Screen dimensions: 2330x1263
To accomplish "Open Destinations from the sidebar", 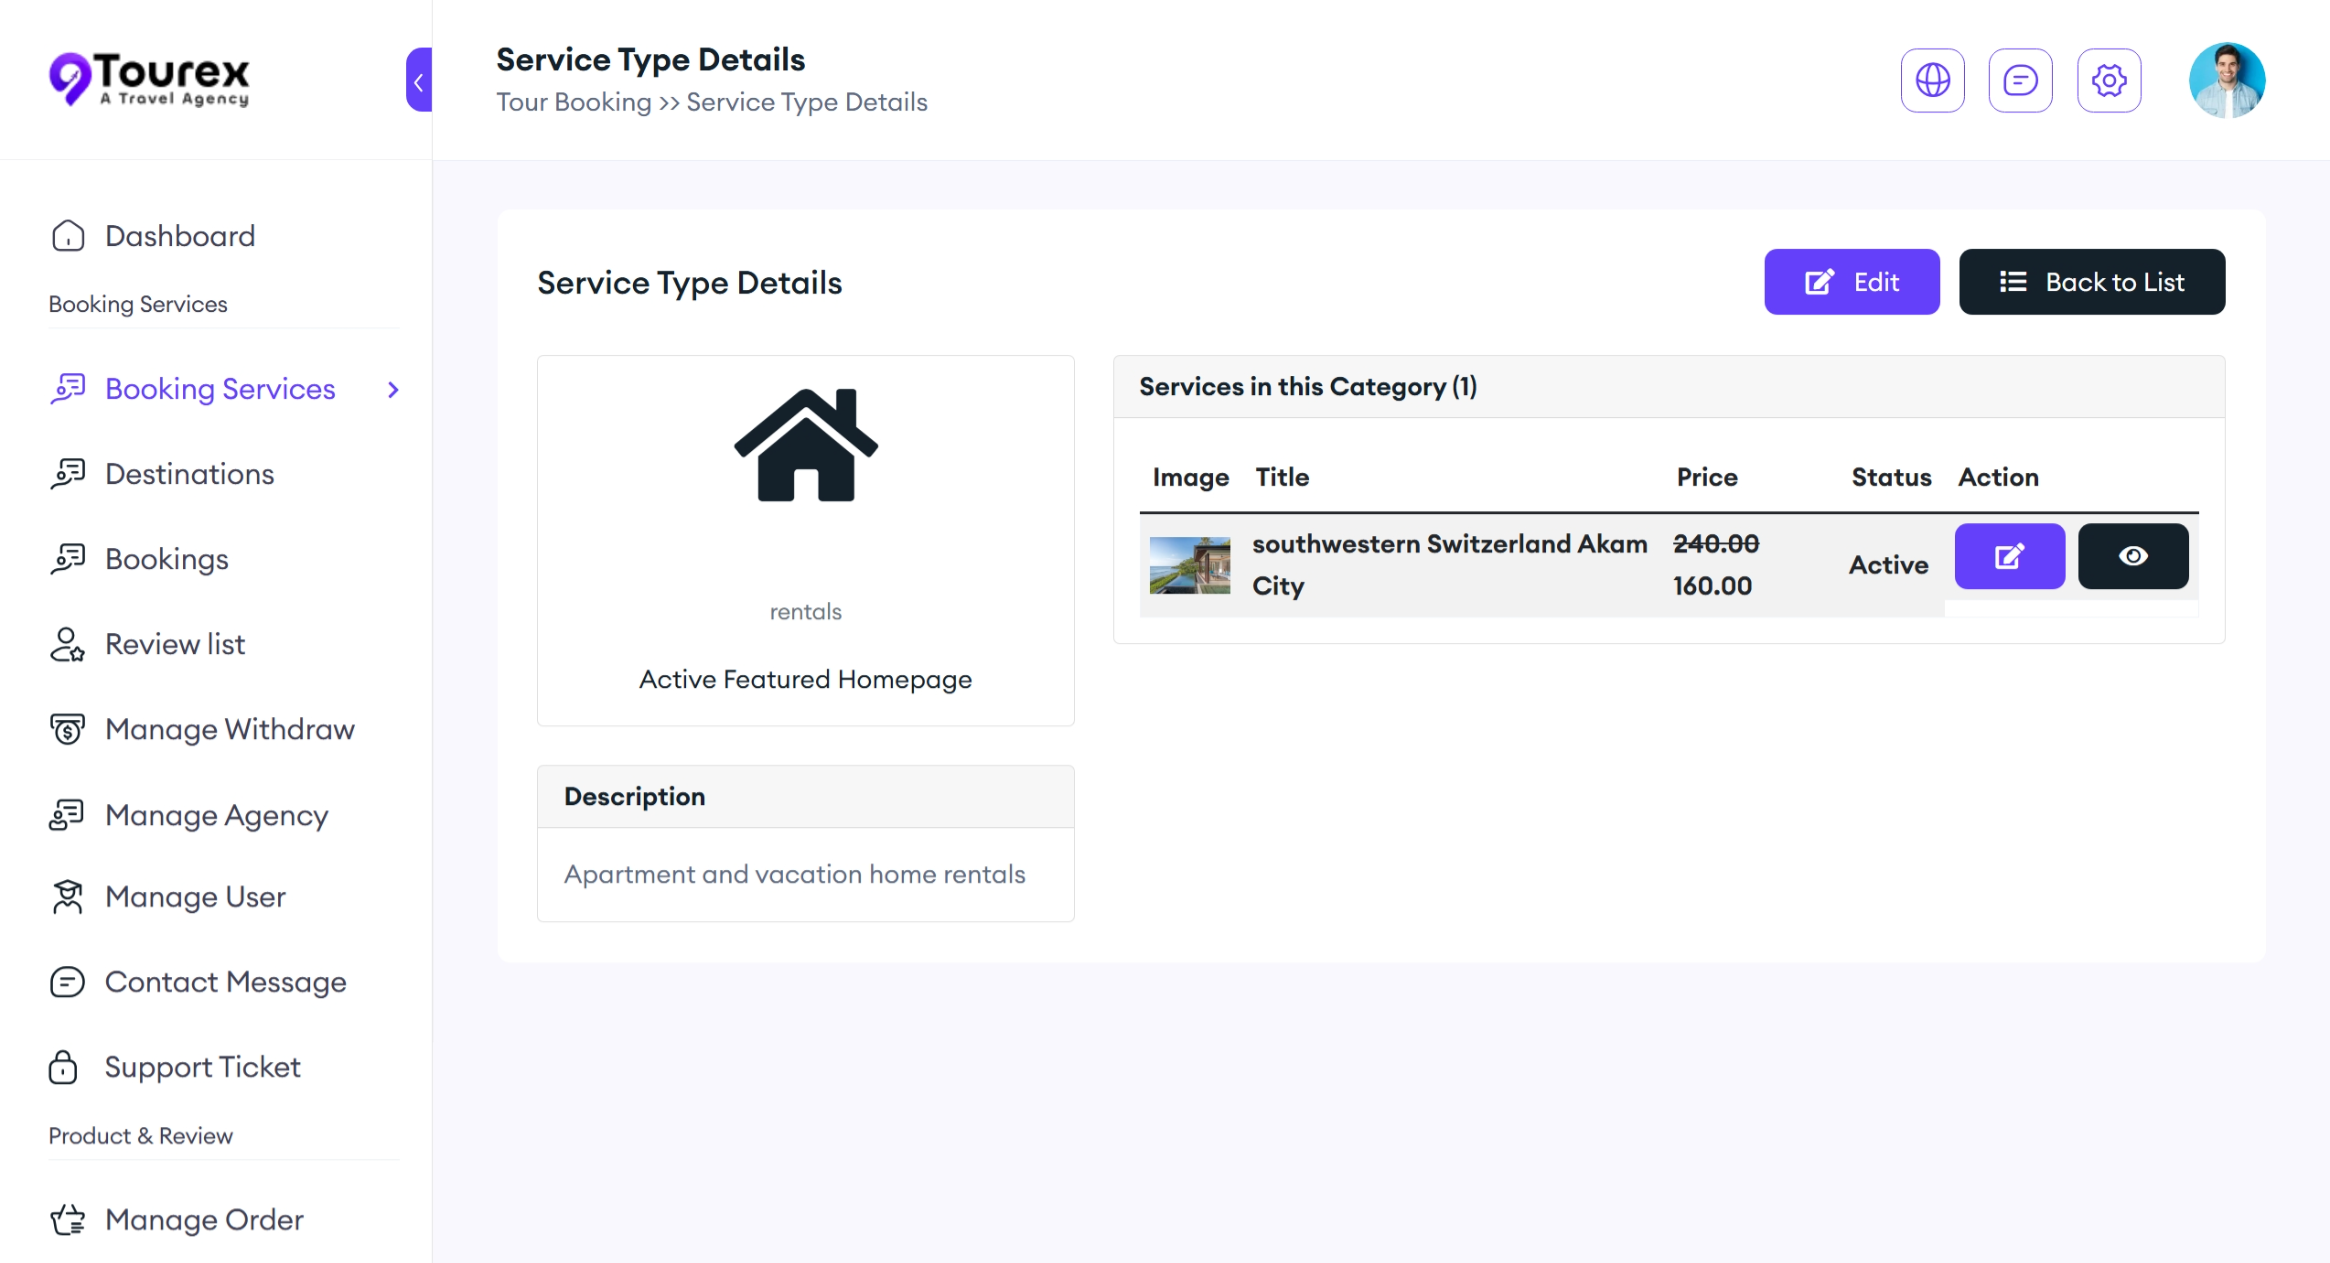I will pyautogui.click(x=189, y=474).
